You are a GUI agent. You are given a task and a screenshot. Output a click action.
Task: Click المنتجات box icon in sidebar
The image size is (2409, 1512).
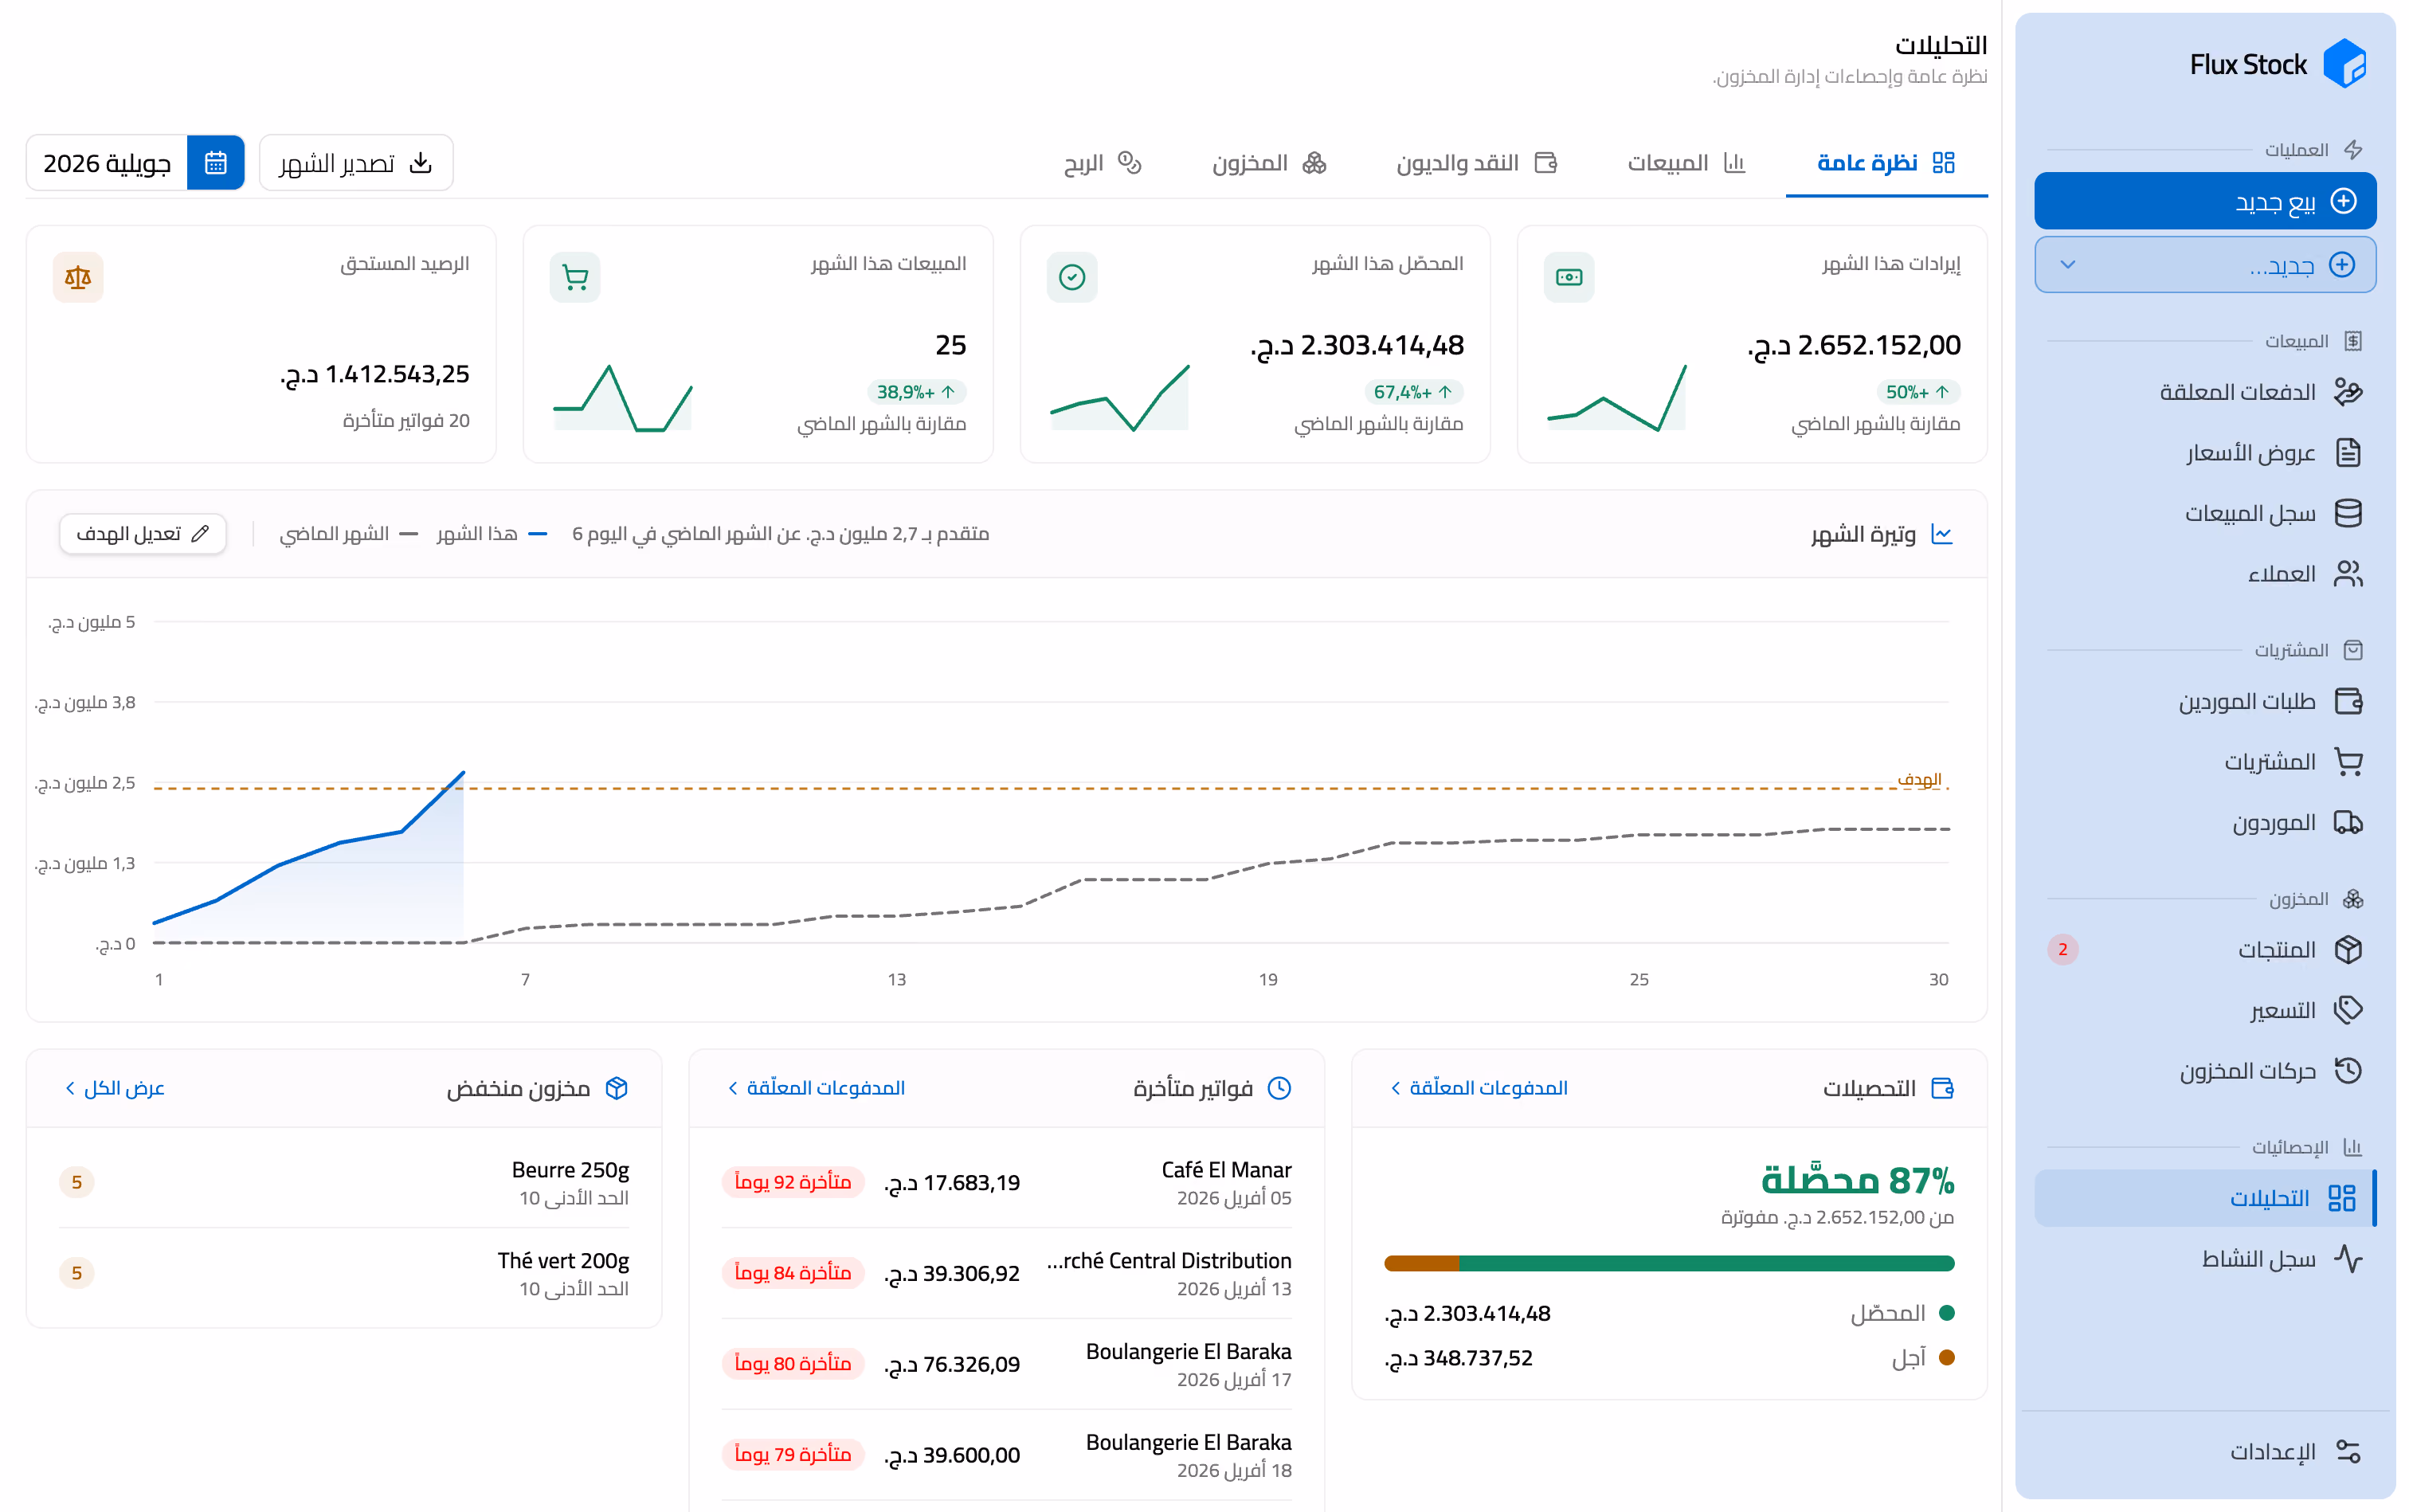coord(2347,949)
